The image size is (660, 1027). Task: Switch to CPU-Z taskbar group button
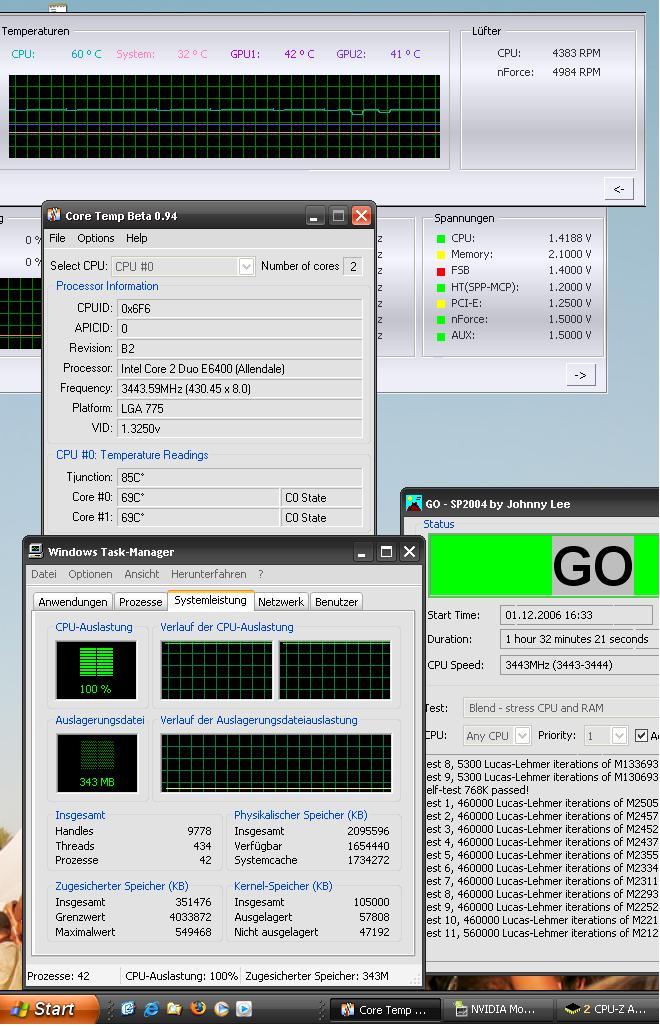(x=608, y=1010)
